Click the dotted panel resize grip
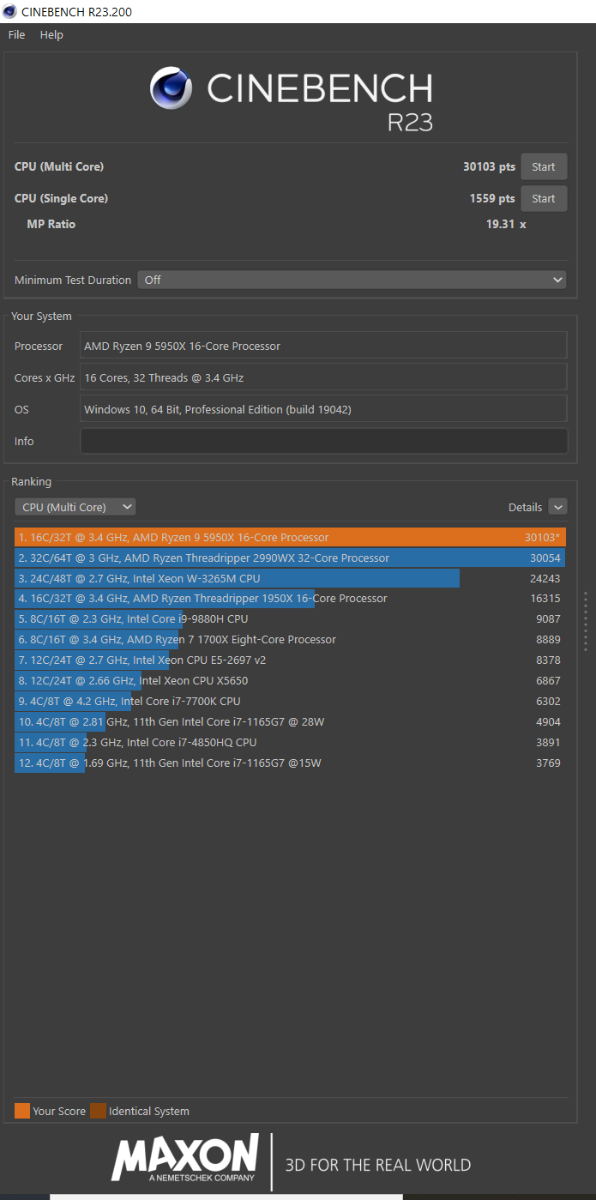 click(586, 621)
